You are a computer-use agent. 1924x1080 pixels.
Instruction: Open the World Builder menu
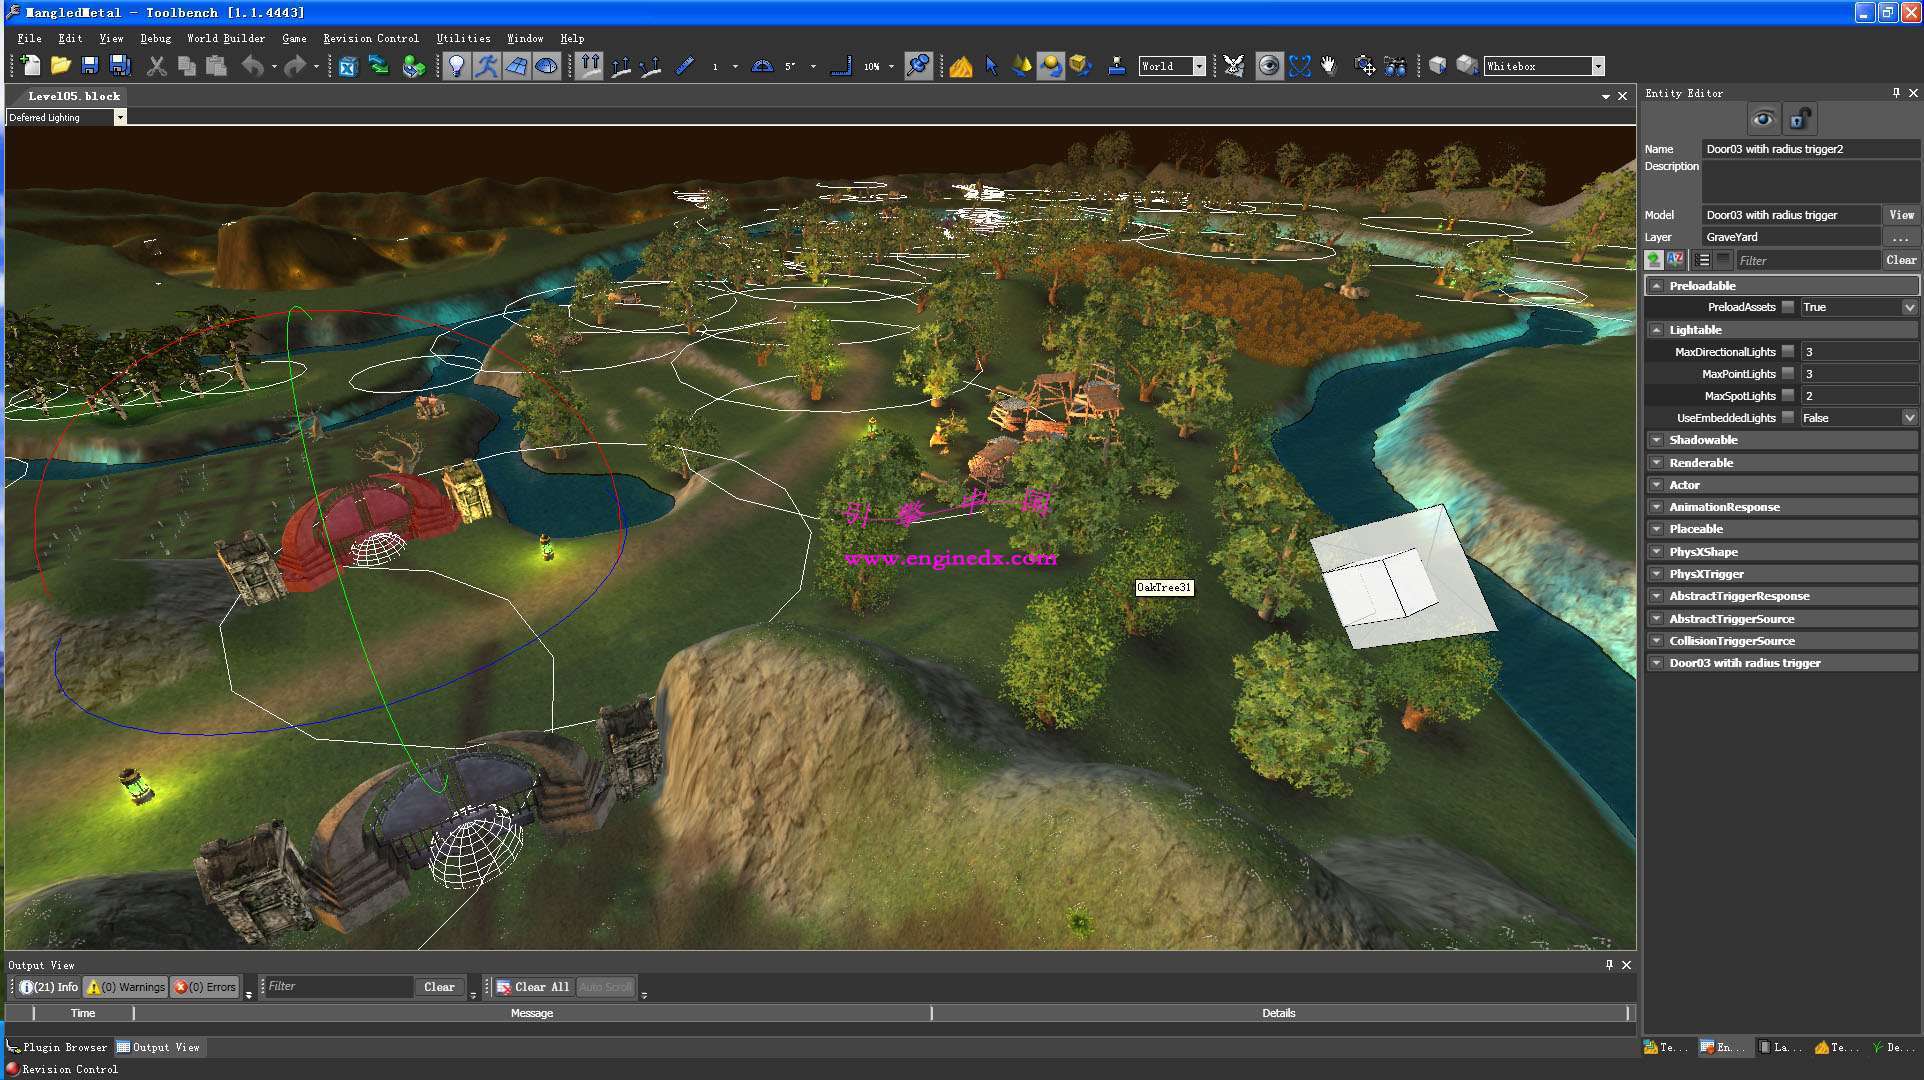pos(226,38)
